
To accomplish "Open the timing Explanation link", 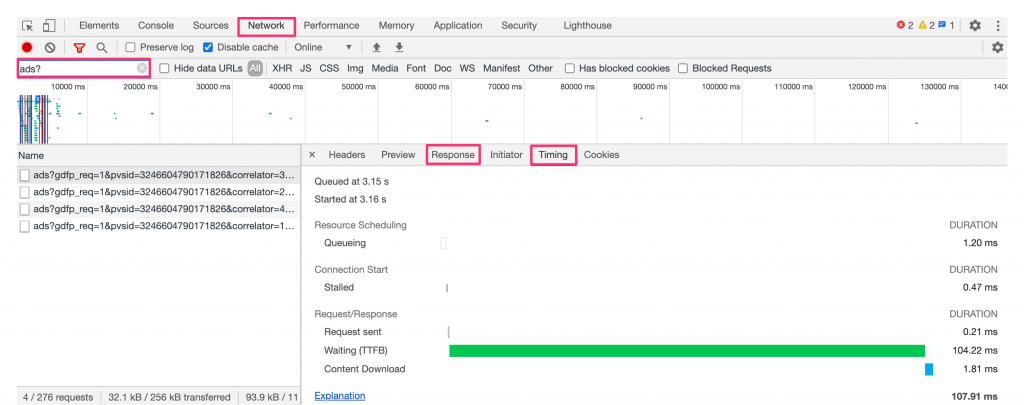I will [340, 396].
